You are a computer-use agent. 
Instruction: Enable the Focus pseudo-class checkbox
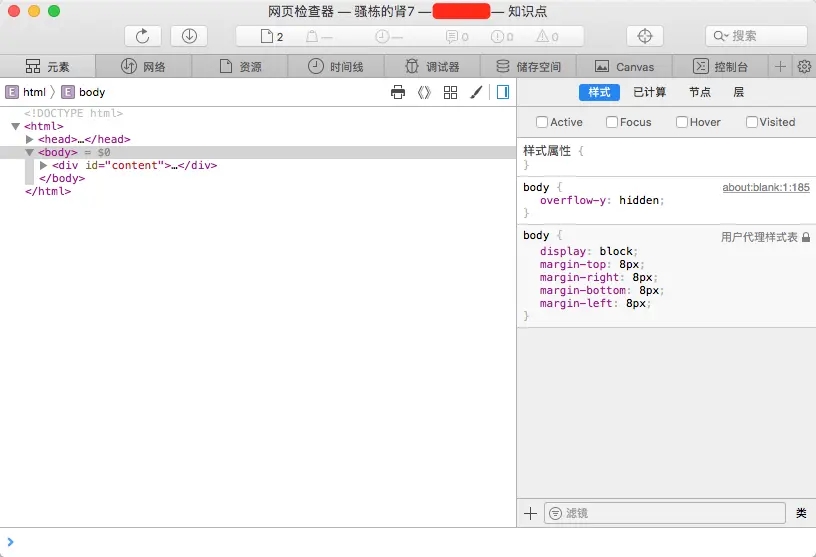611,122
